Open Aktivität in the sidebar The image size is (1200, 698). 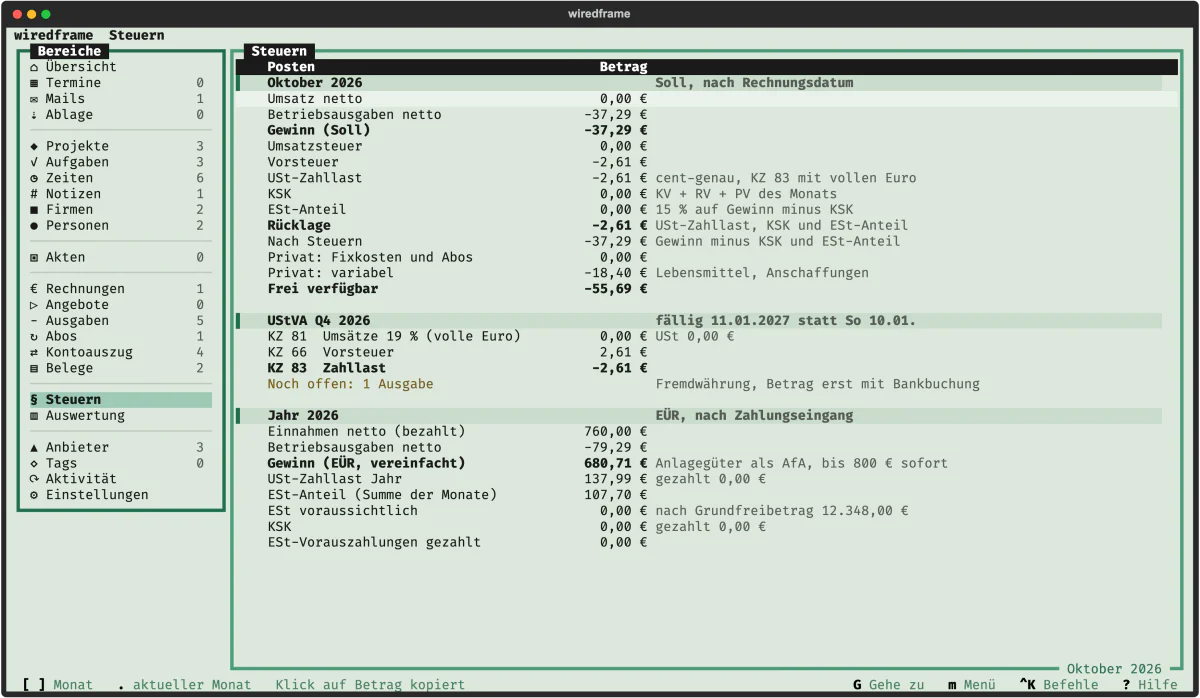tap(120, 479)
